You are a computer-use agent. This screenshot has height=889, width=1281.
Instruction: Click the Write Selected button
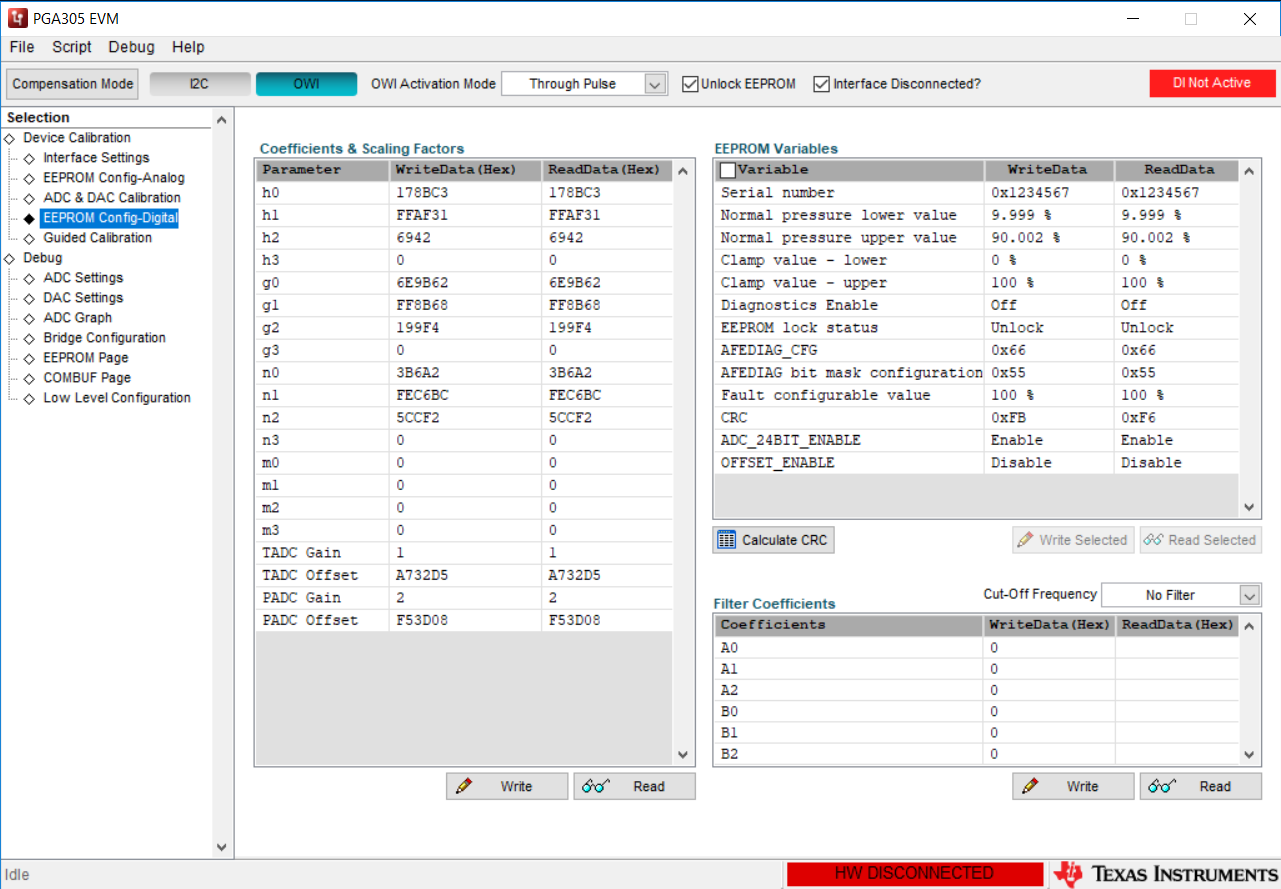point(1073,540)
